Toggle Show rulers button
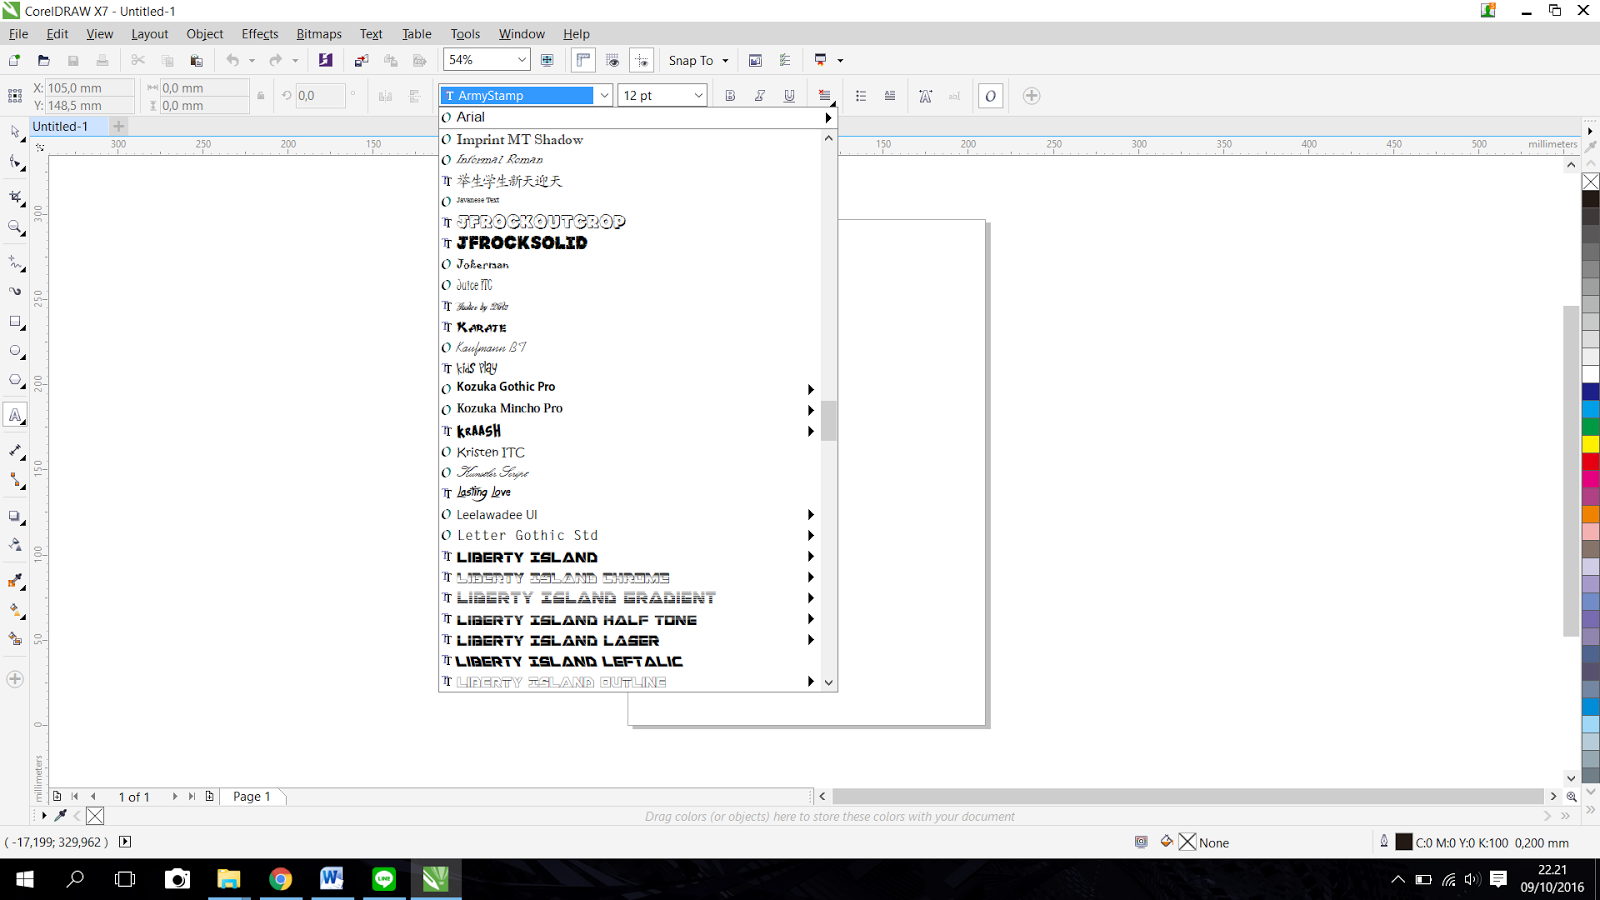Screen dimensions: 1600x900 click(x=583, y=61)
